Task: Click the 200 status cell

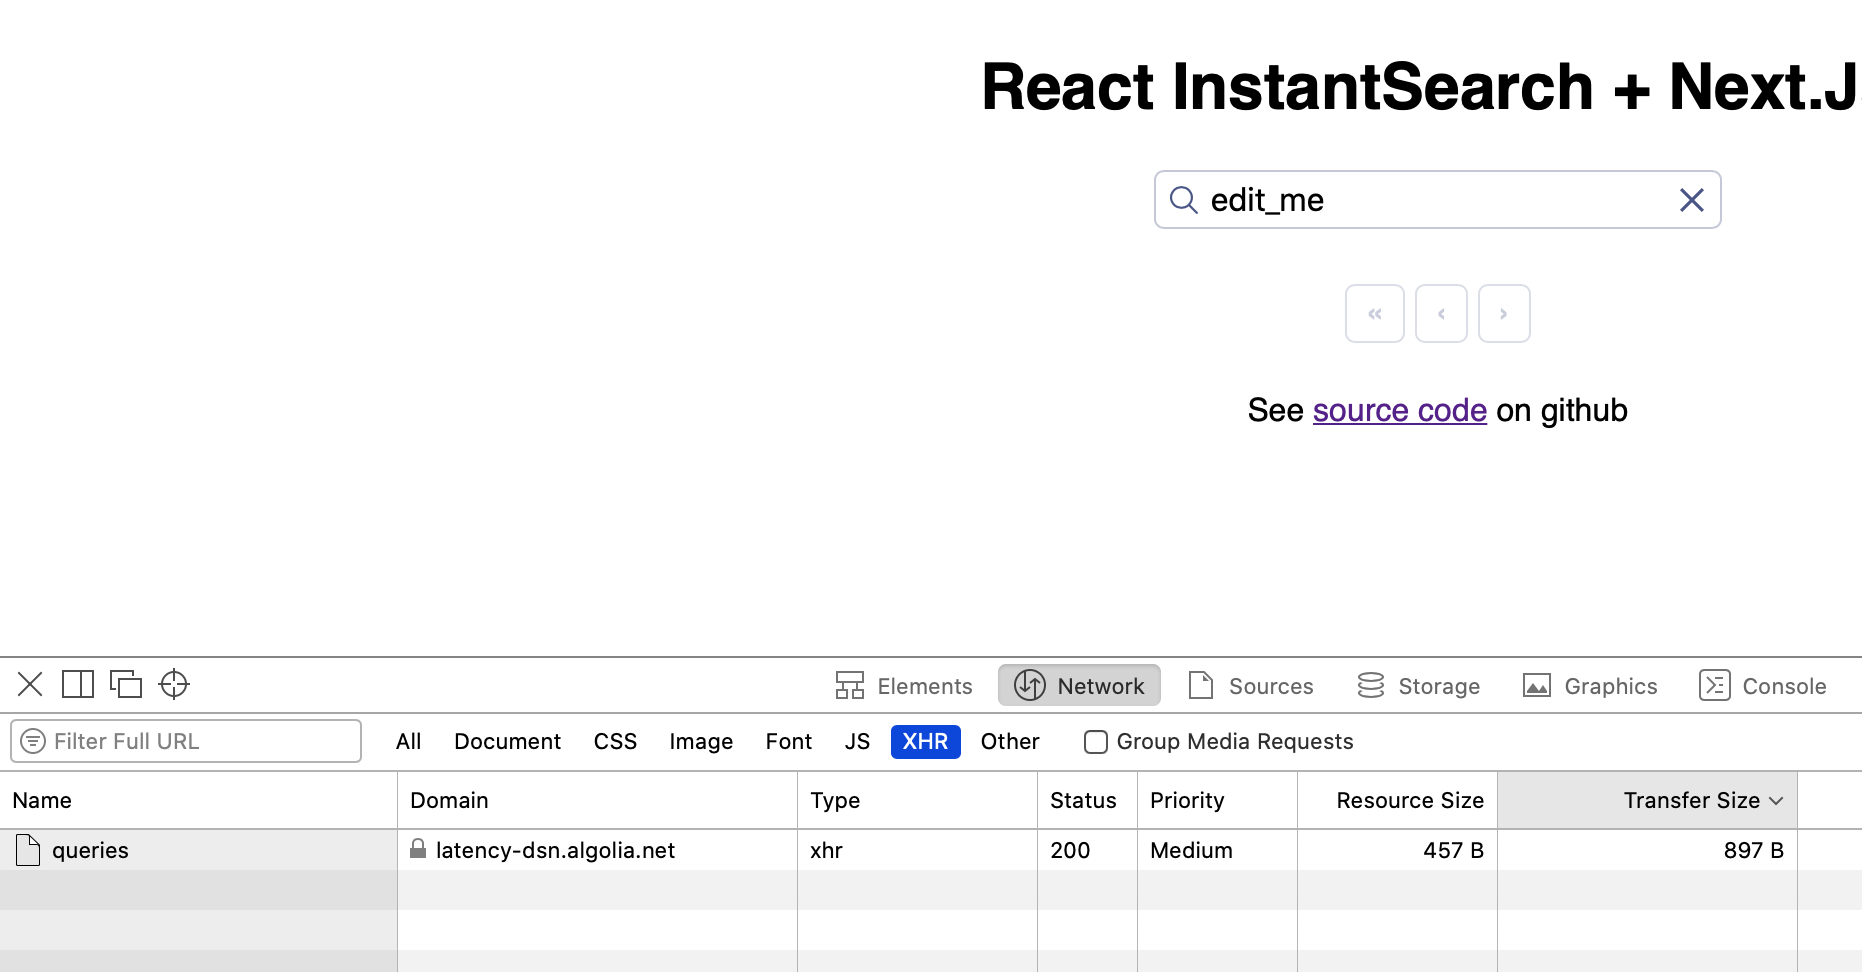Action: 1087,850
